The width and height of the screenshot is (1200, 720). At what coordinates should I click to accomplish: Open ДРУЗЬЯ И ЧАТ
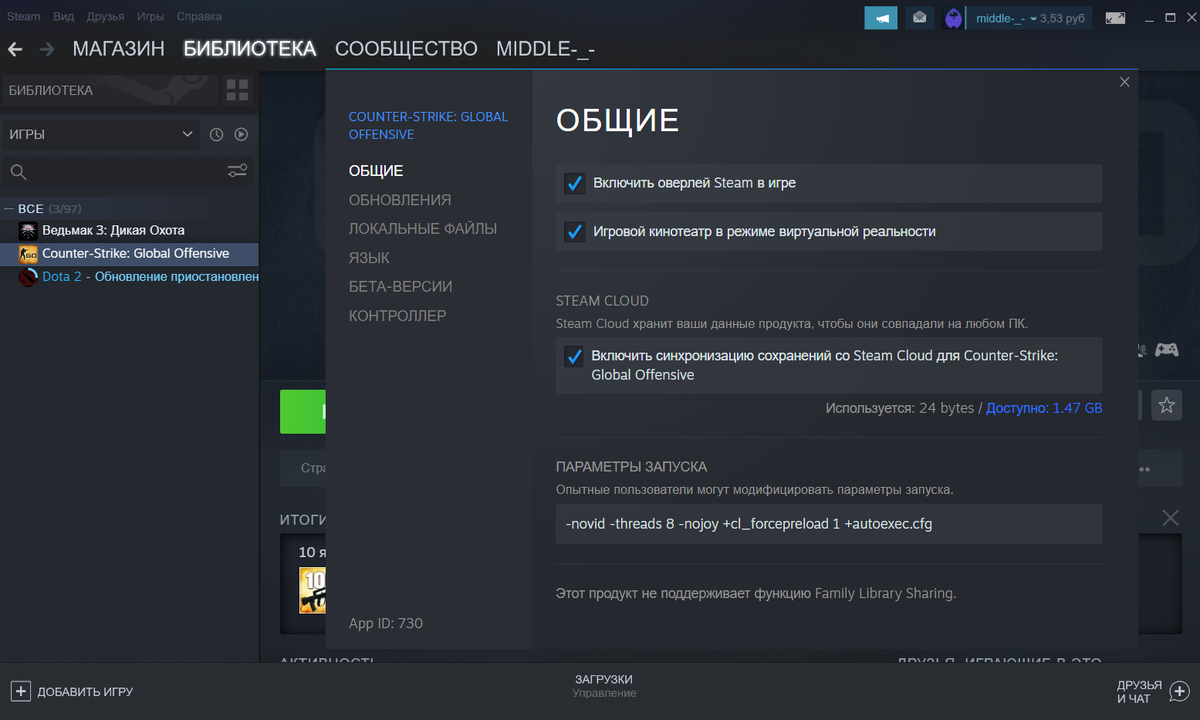point(1153,691)
